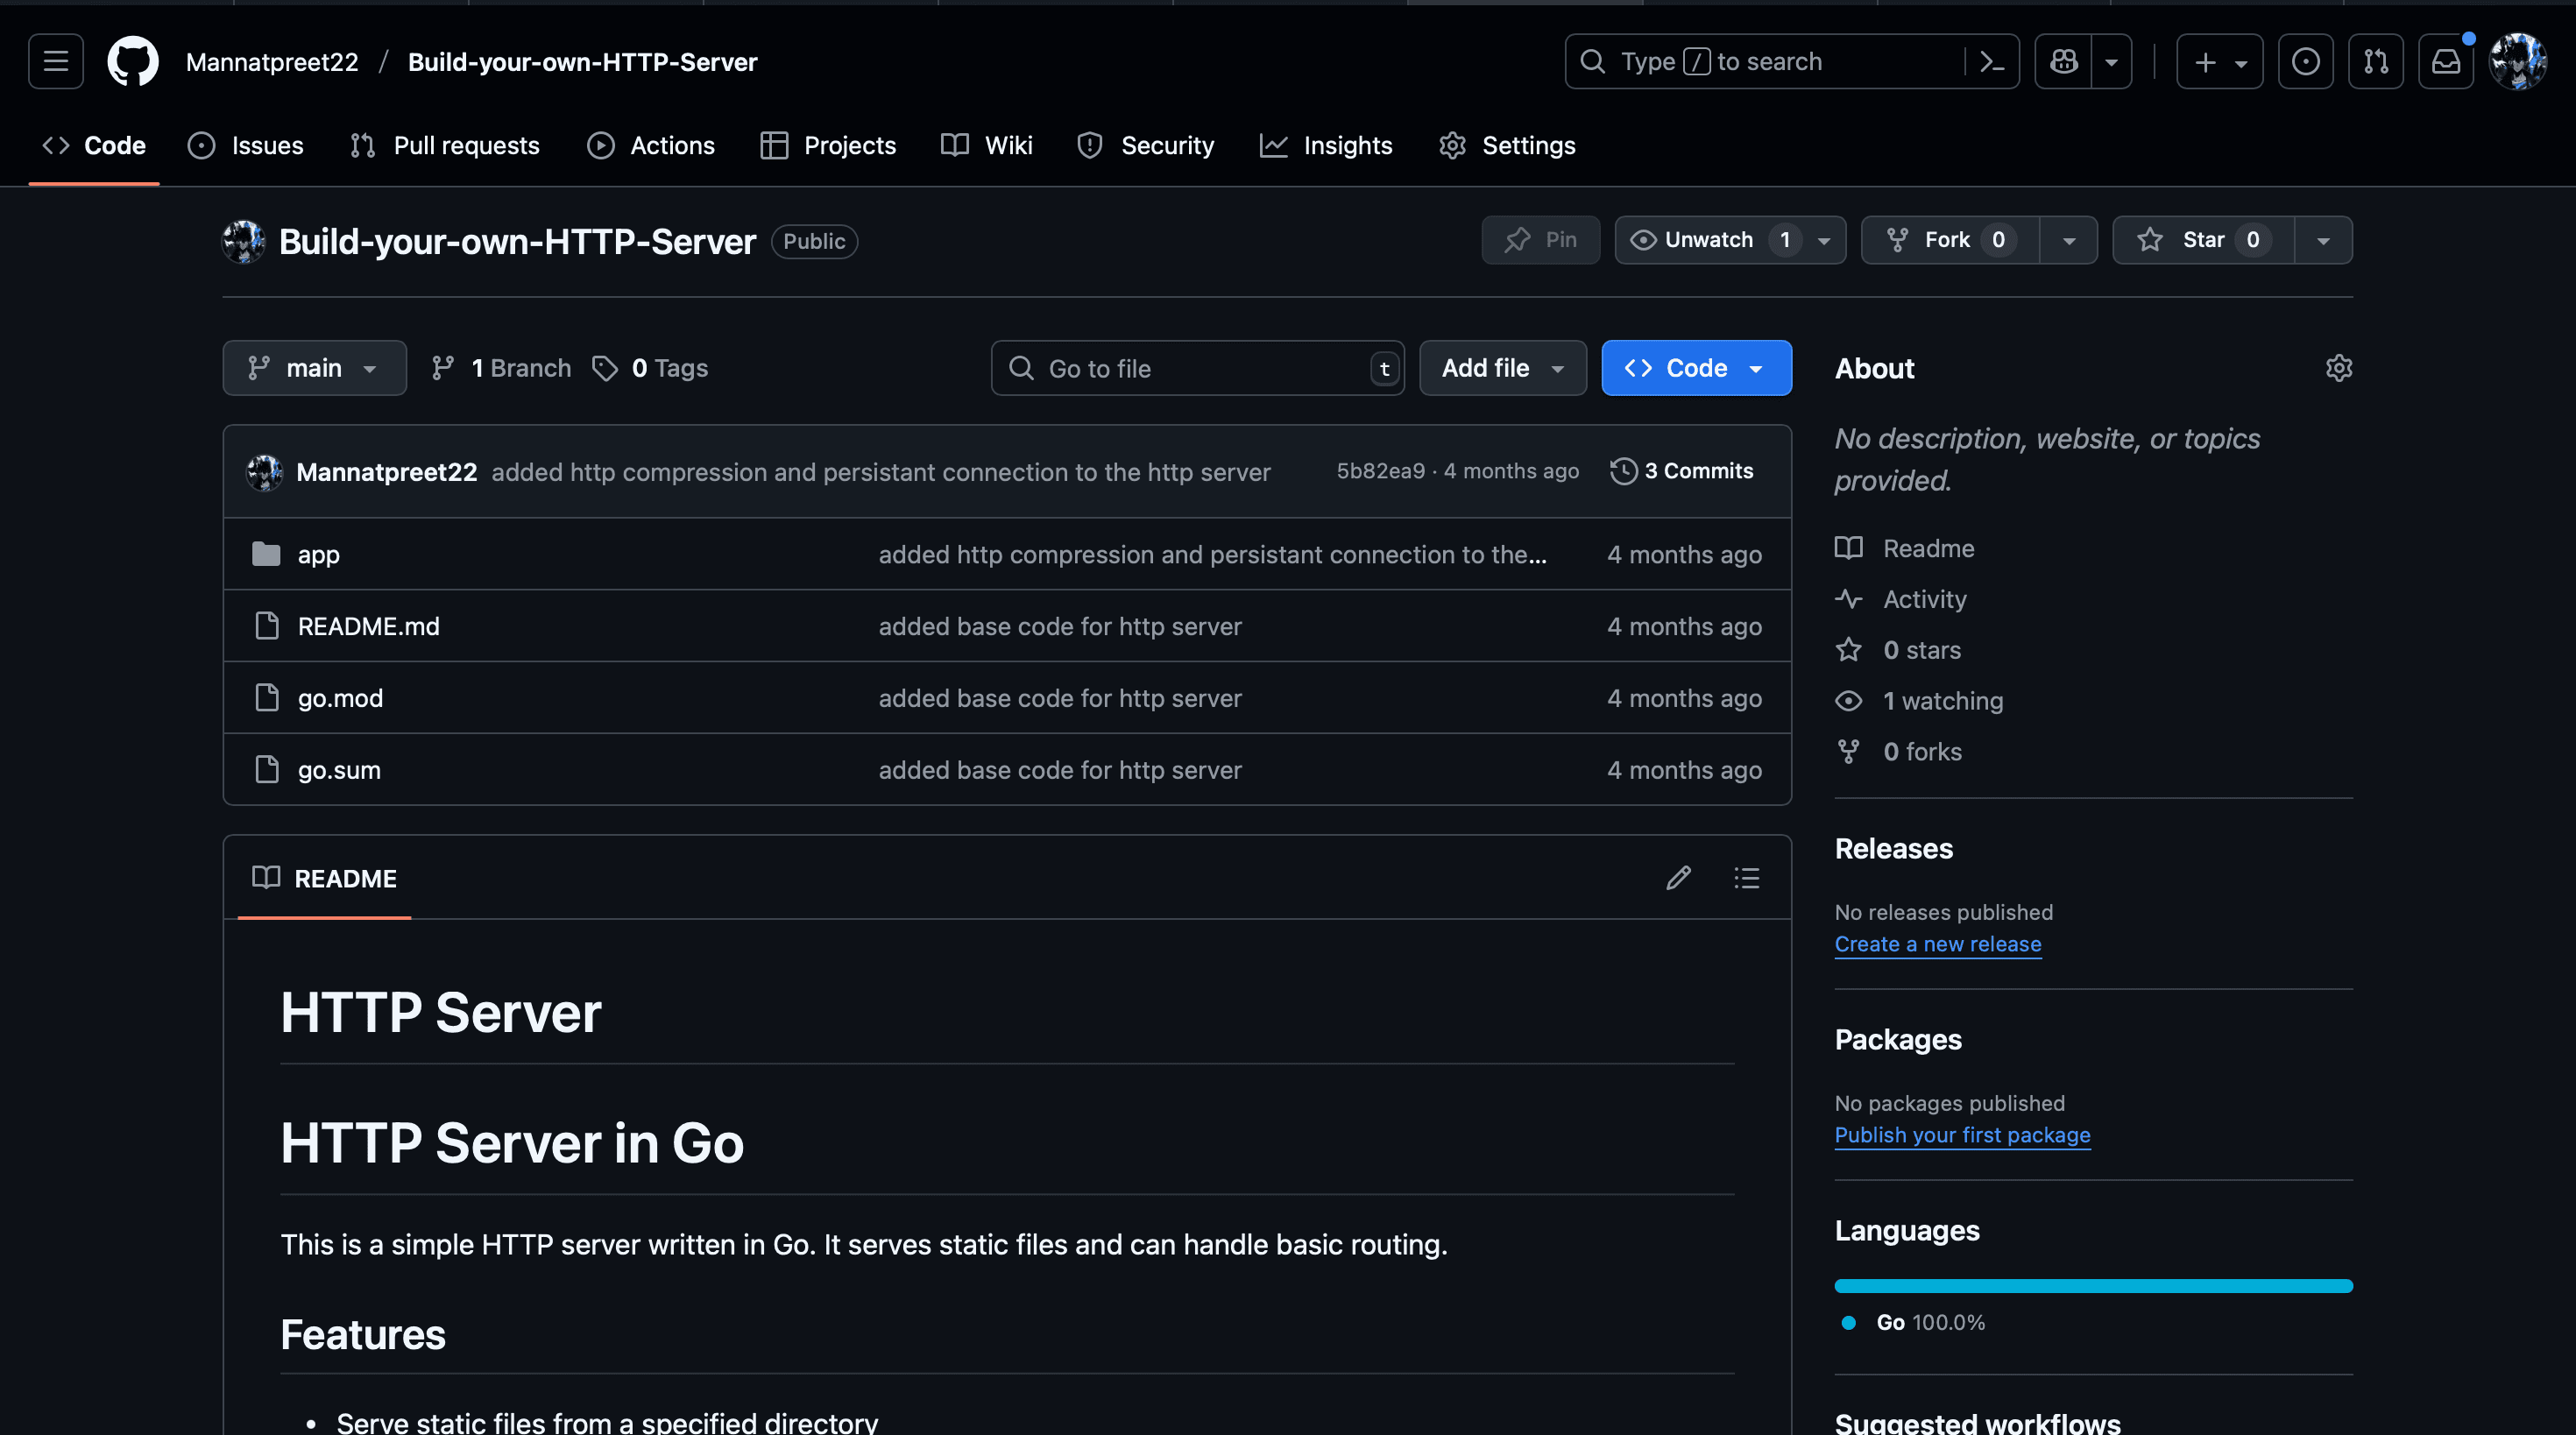
Task: Click the Go language color bar
Action: pyautogui.click(x=2093, y=1285)
